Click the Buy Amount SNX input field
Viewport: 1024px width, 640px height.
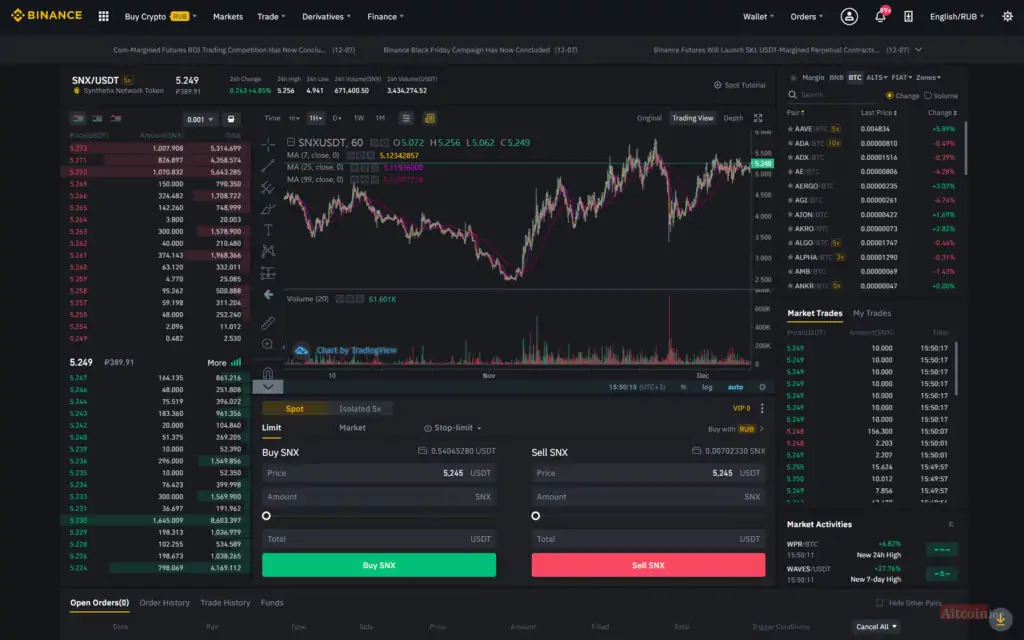click(x=379, y=497)
